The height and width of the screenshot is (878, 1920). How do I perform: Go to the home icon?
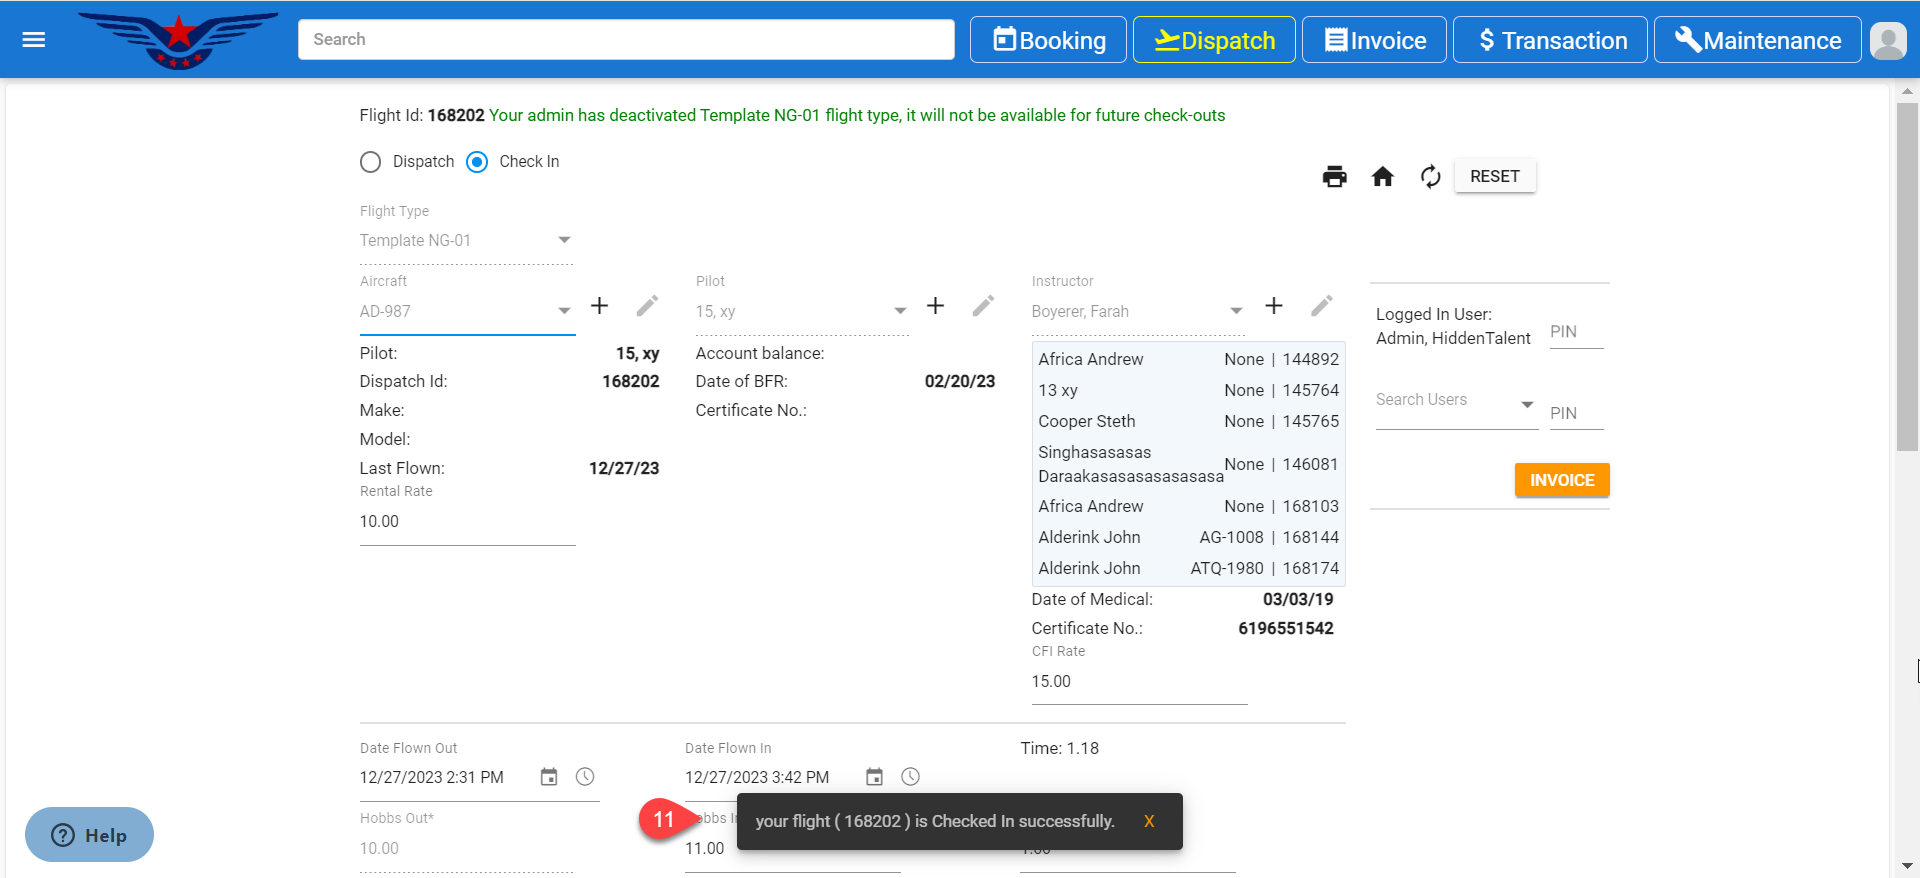point(1382,177)
